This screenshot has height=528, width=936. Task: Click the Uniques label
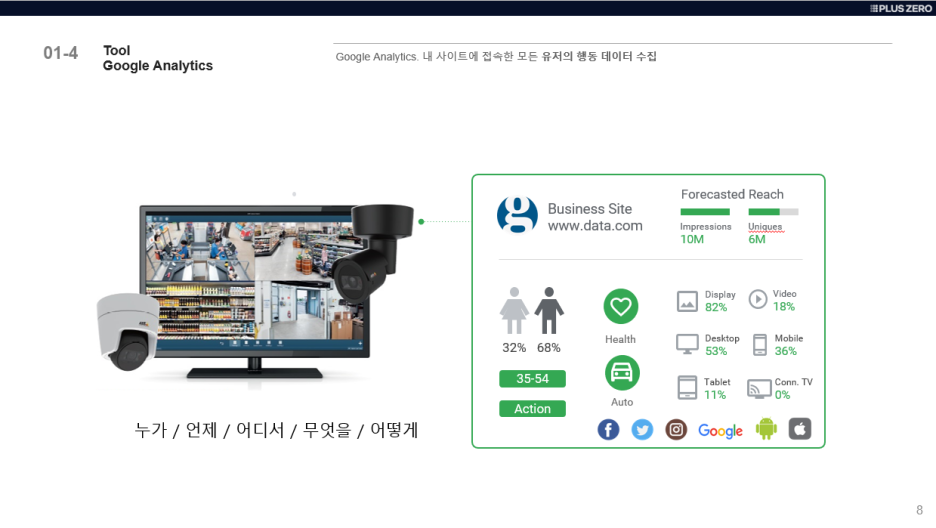pos(765,227)
